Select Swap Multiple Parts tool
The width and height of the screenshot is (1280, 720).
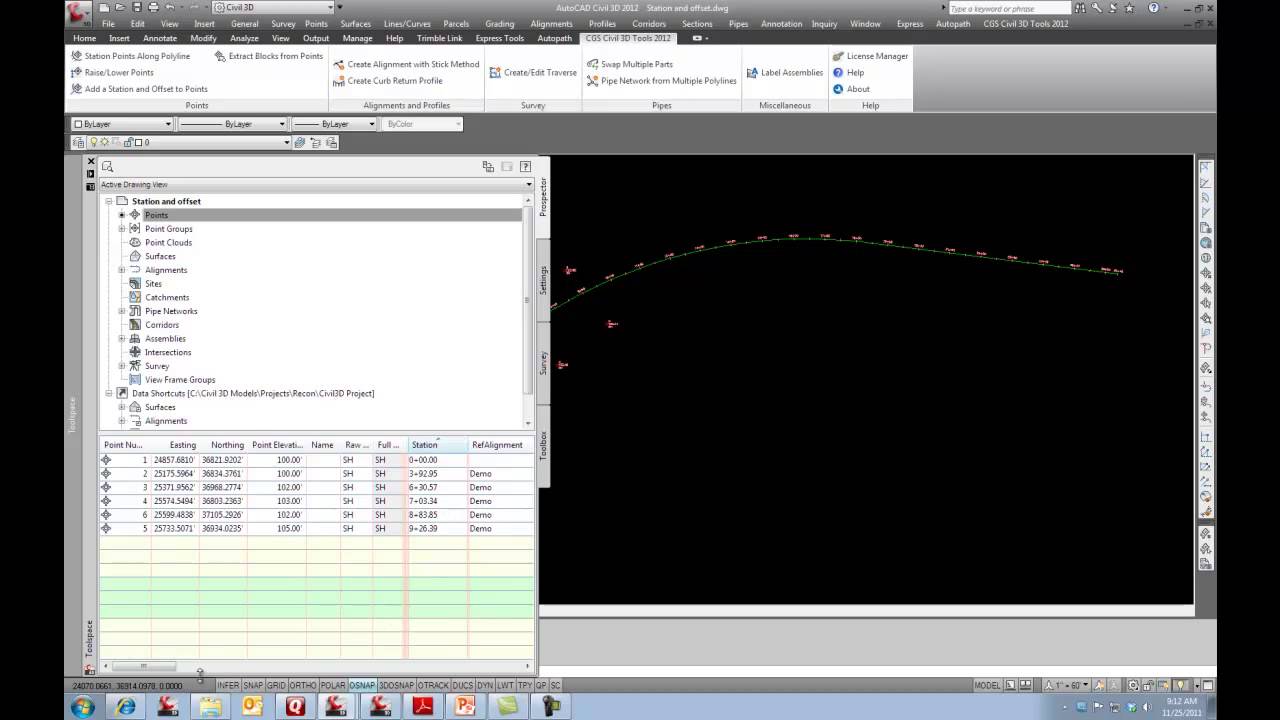(630, 64)
